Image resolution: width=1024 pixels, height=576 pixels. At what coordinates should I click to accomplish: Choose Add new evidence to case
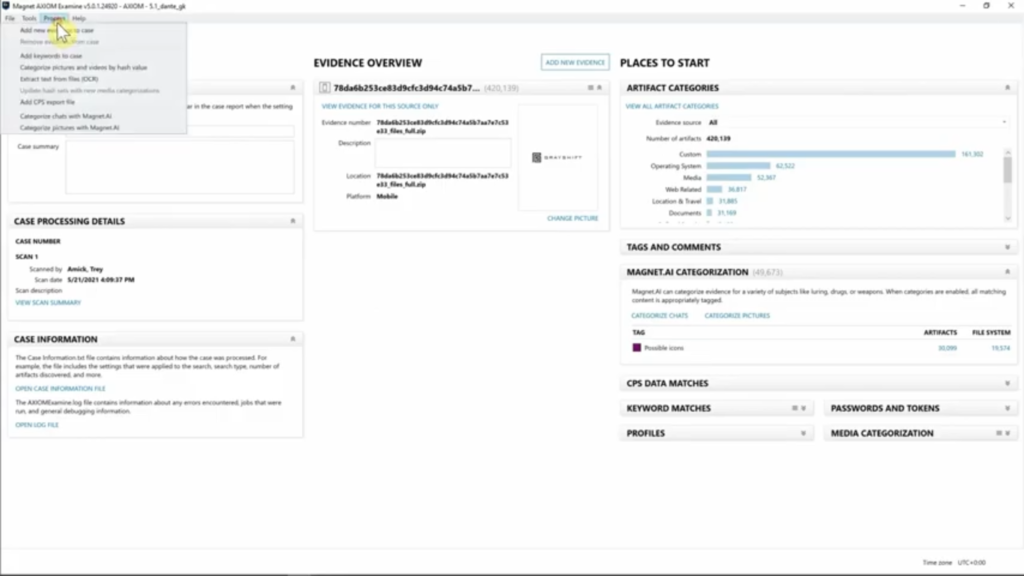click(57, 30)
